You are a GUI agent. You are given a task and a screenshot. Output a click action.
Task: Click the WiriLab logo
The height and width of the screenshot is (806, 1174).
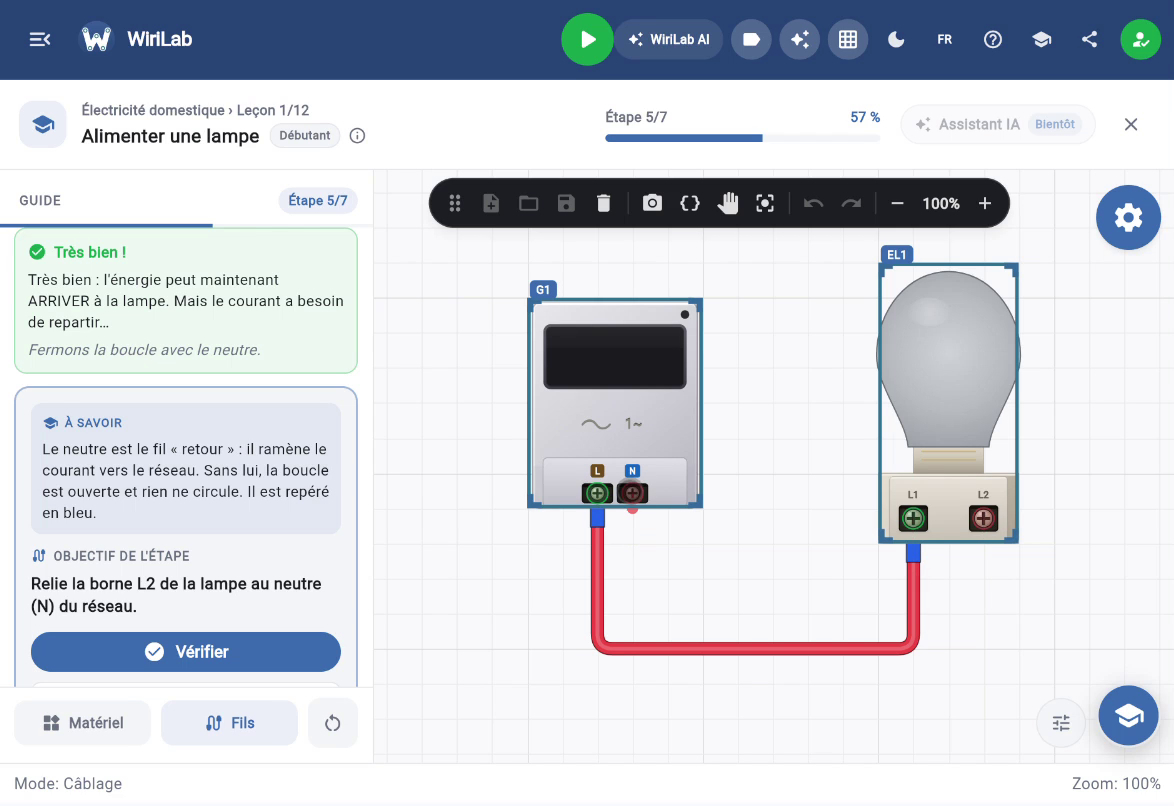pyautogui.click(x=96, y=39)
